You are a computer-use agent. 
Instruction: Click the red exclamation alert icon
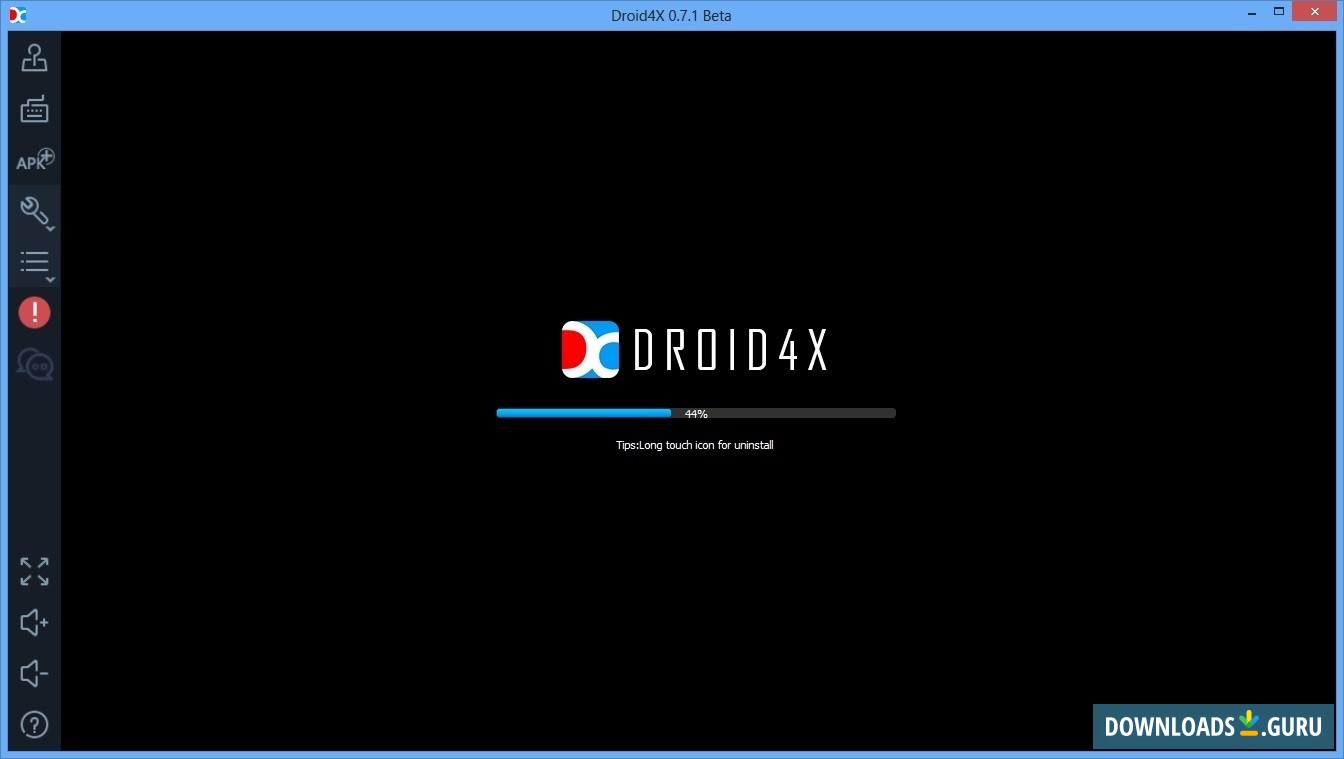click(x=34, y=313)
